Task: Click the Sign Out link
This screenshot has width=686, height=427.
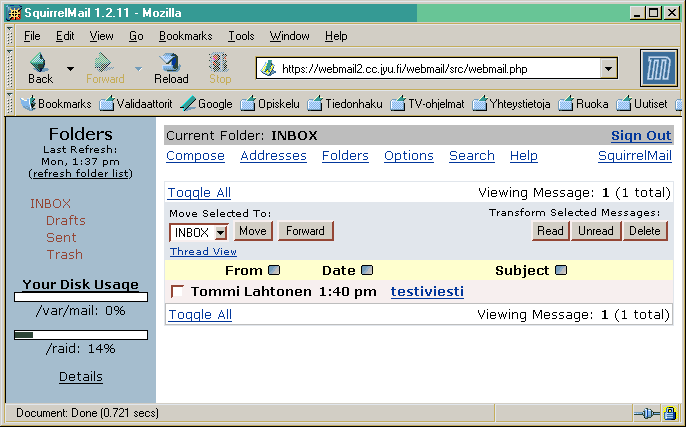Action: (641, 136)
